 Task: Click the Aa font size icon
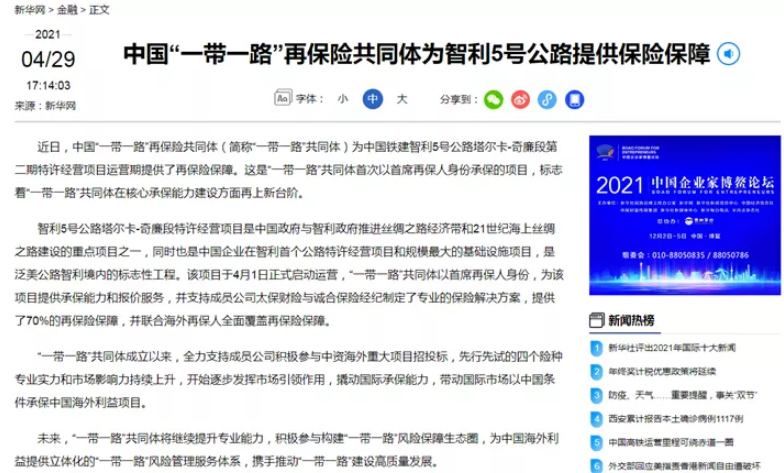(282, 98)
